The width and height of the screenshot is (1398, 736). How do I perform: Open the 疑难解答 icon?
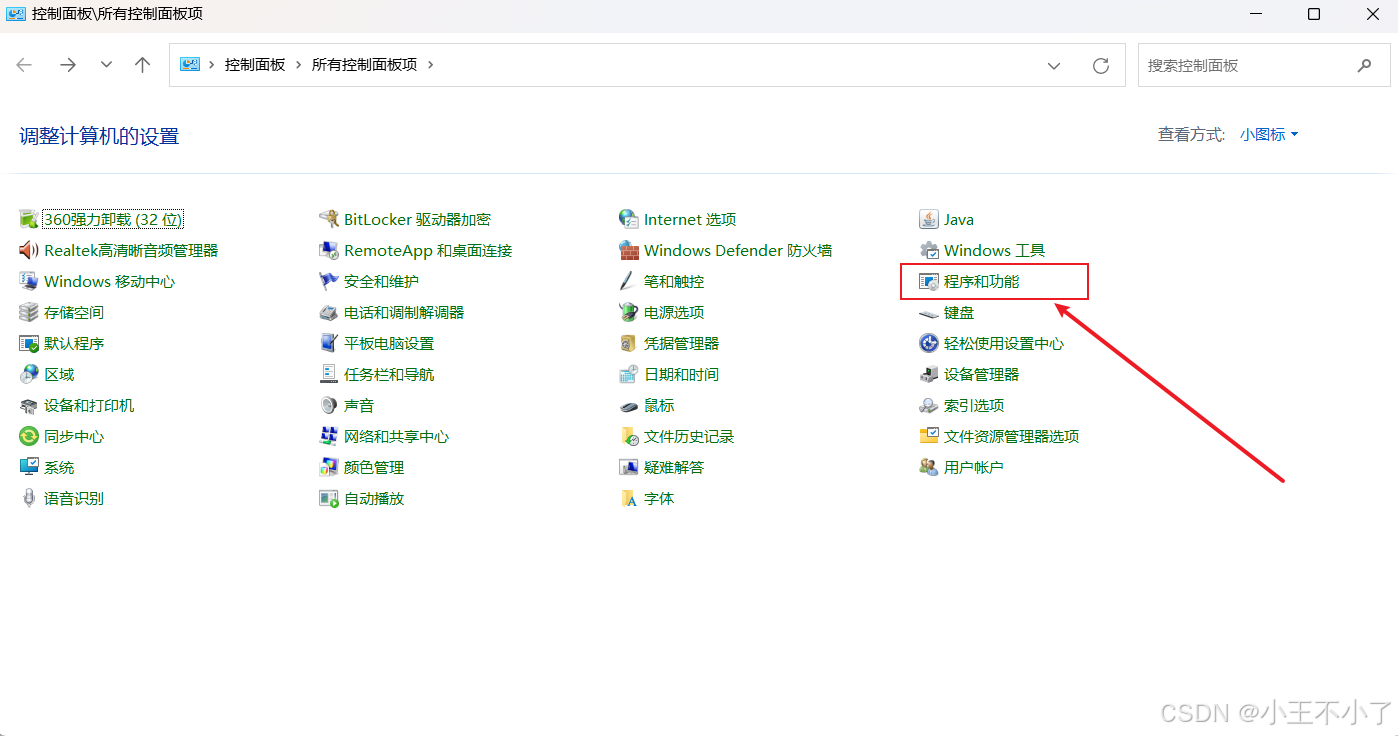629,467
